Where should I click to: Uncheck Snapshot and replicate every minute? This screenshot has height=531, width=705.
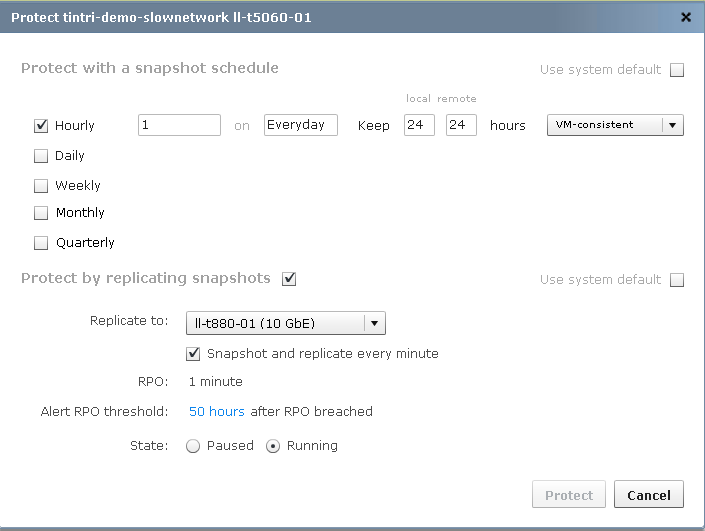(193, 354)
